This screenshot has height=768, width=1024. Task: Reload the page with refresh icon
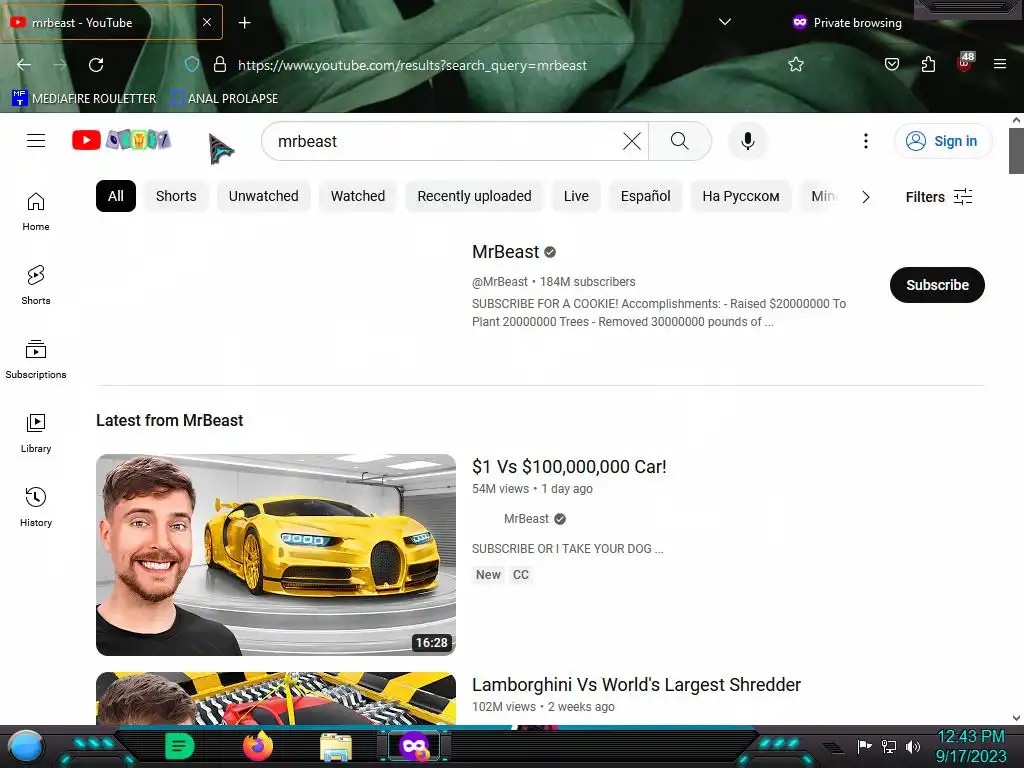(x=96, y=65)
